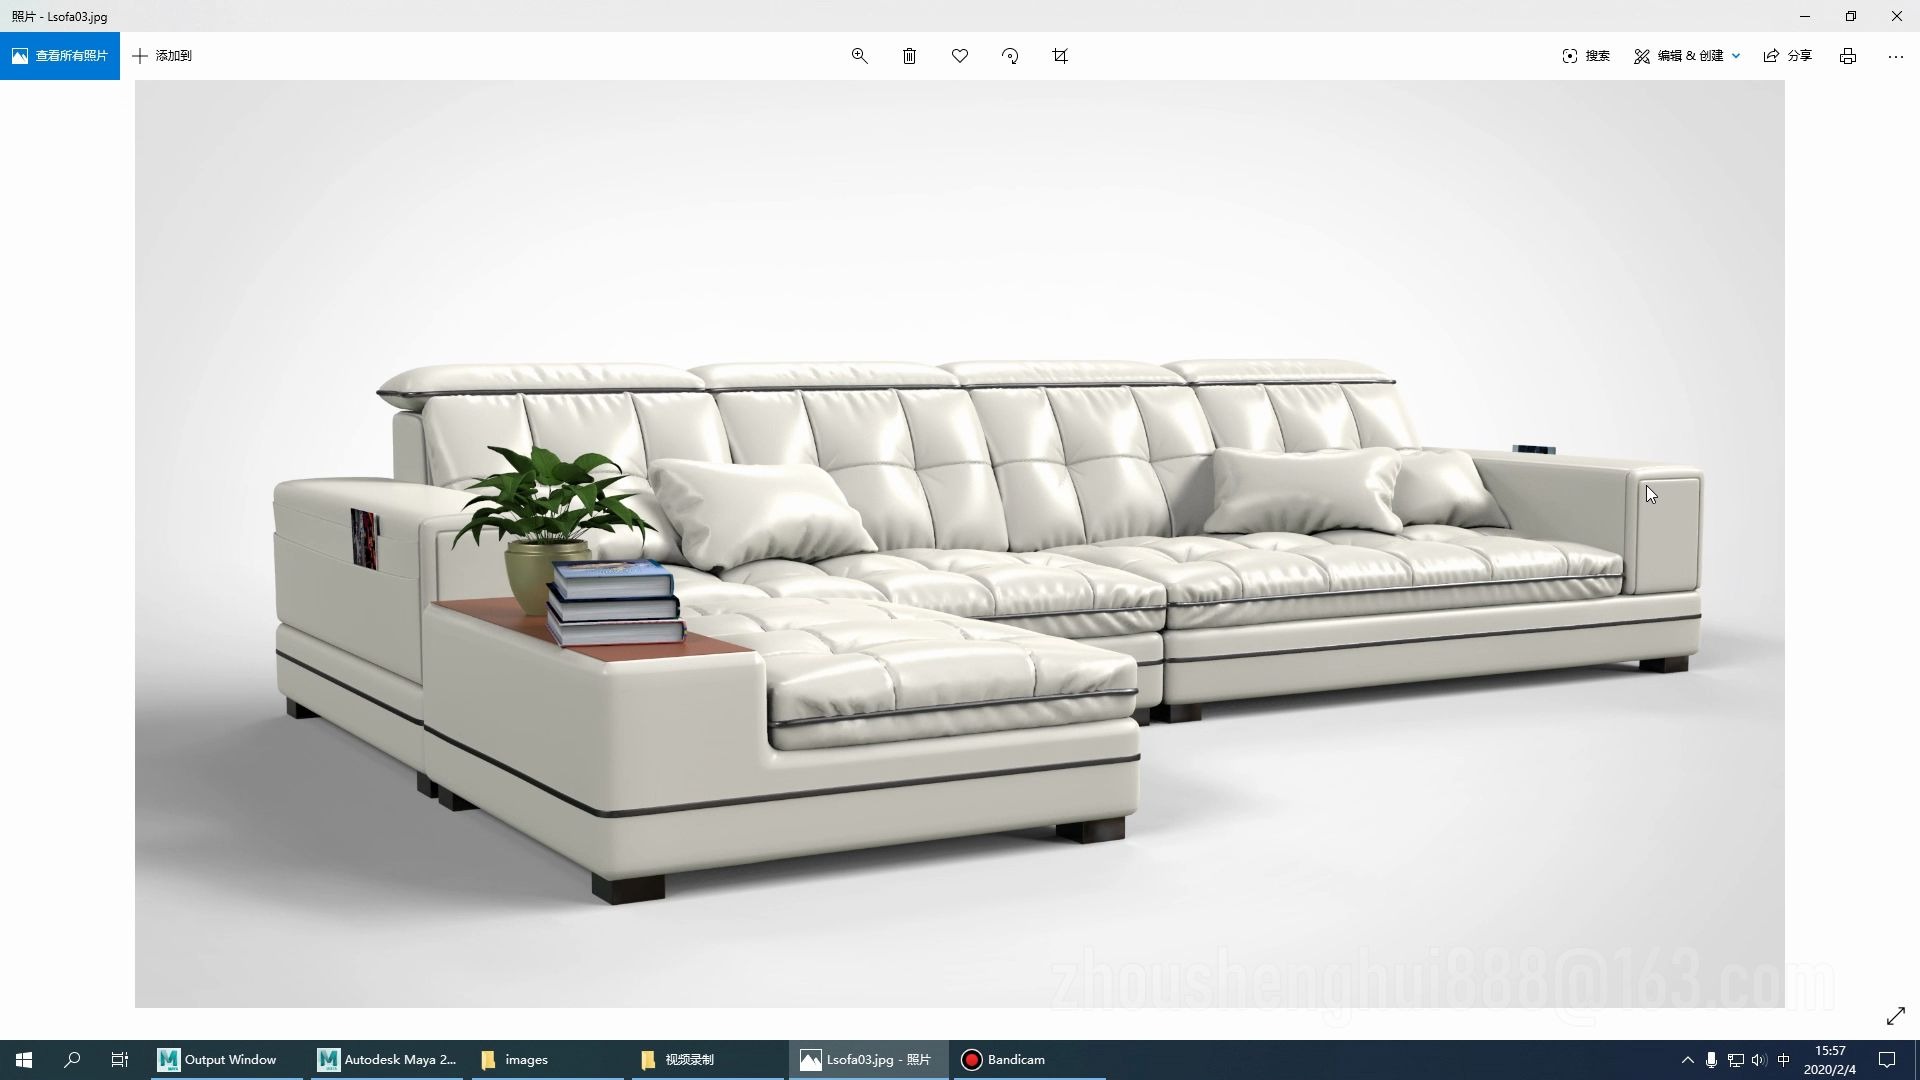
Task: Expand the more options menu
Action: tap(1895, 55)
